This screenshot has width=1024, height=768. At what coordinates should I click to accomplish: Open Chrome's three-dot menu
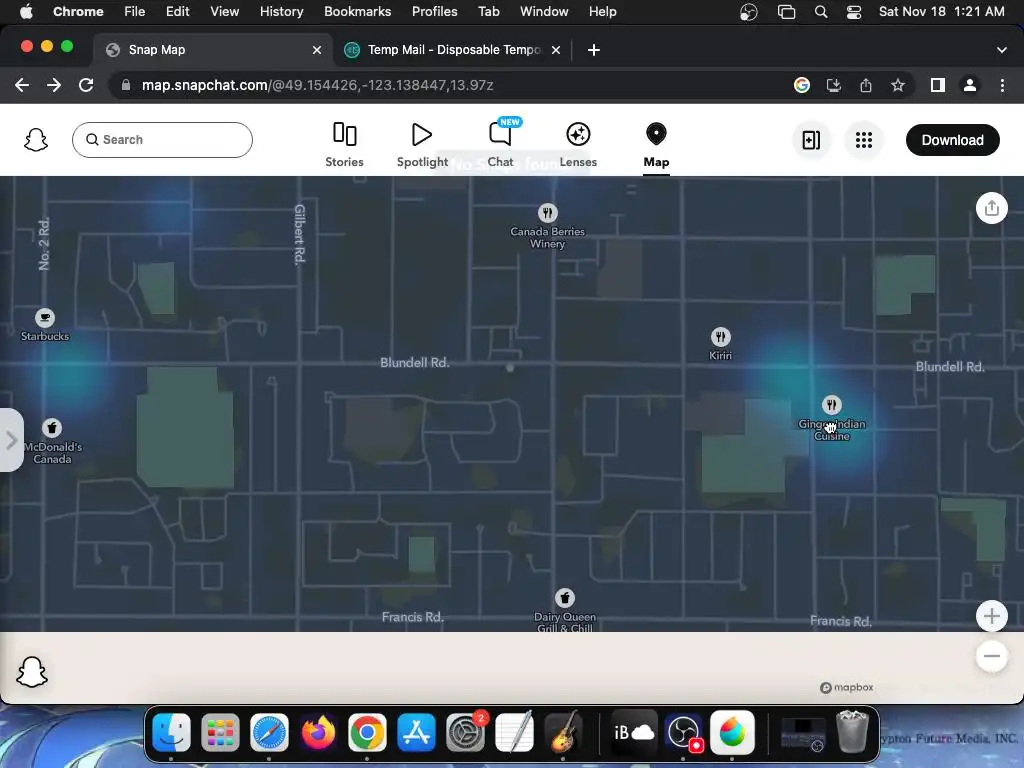pyautogui.click(x=1002, y=85)
